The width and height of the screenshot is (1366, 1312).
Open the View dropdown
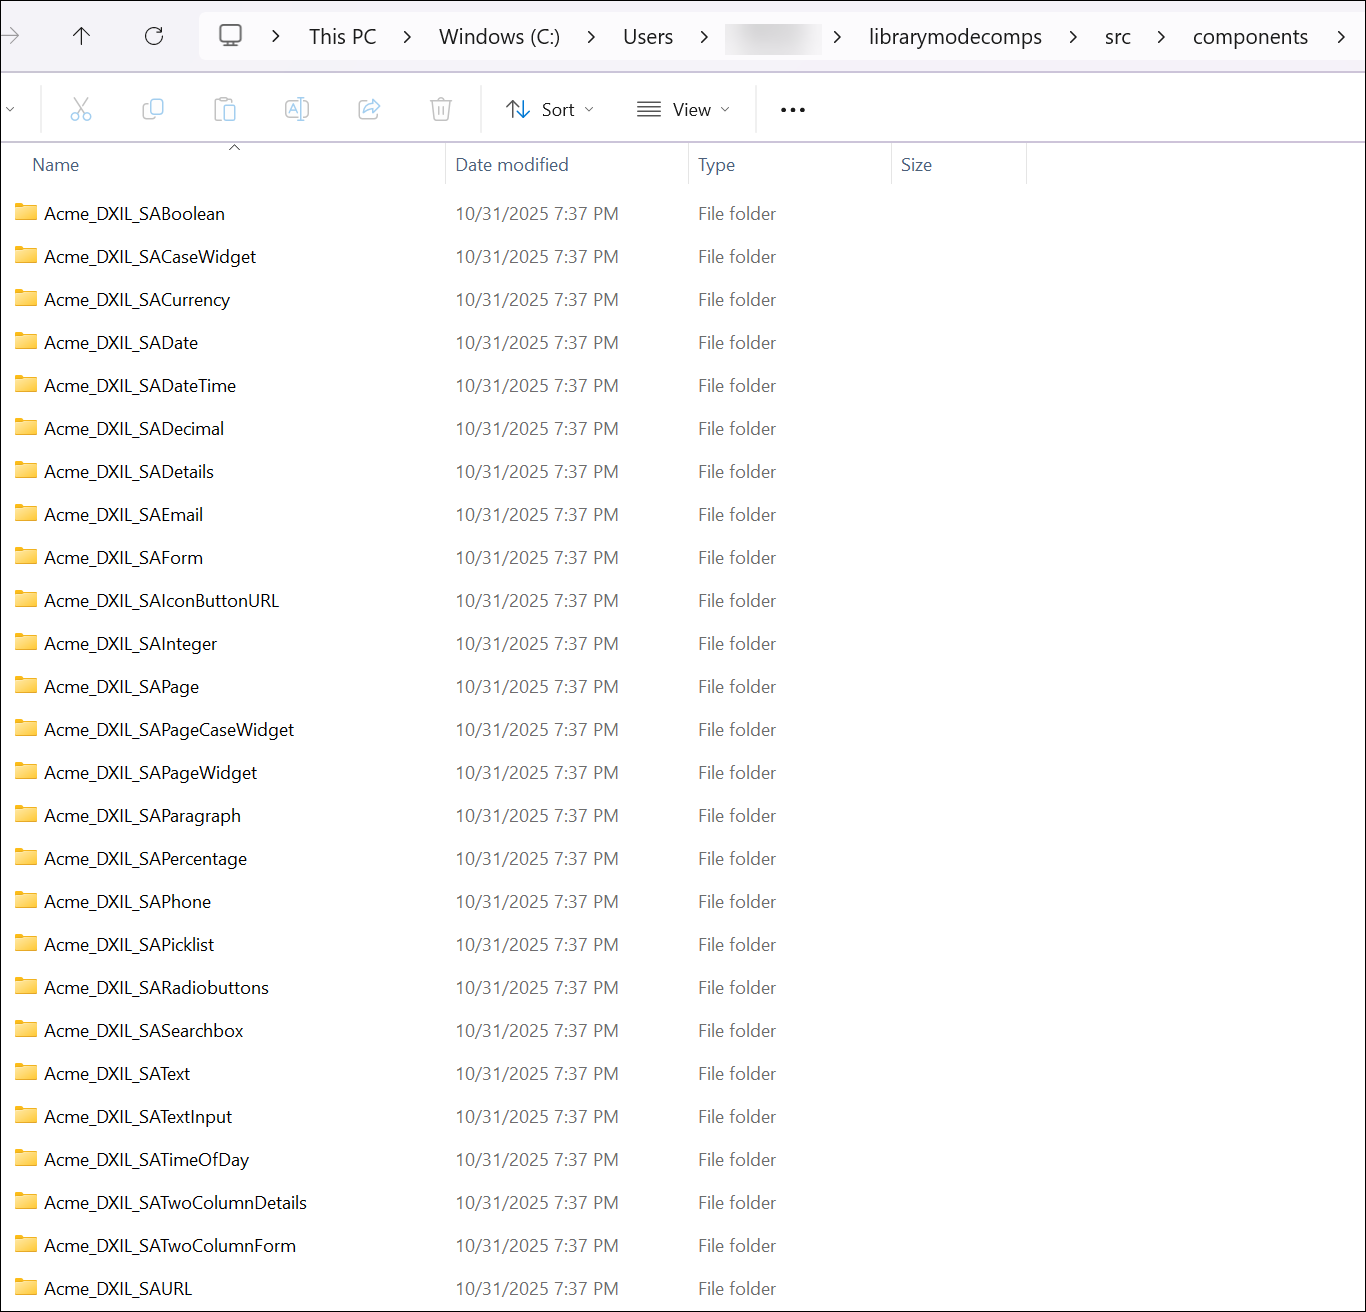click(683, 109)
